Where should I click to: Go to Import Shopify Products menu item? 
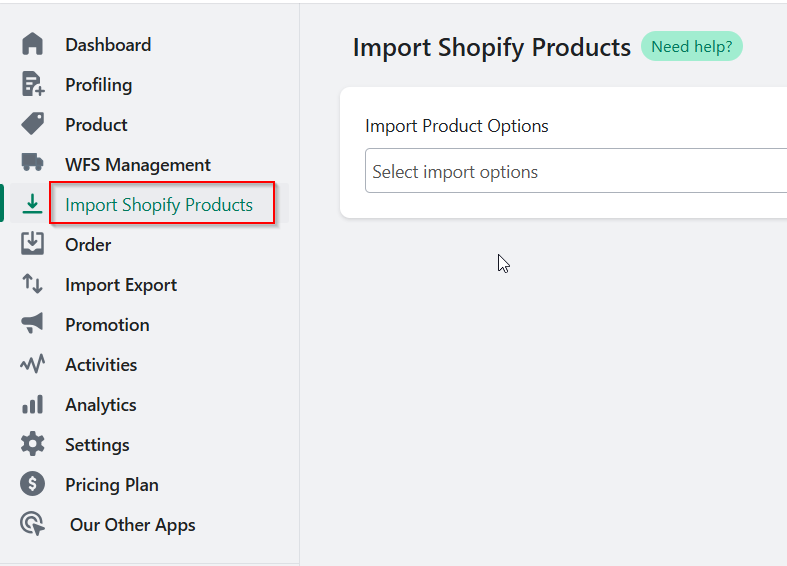(159, 205)
